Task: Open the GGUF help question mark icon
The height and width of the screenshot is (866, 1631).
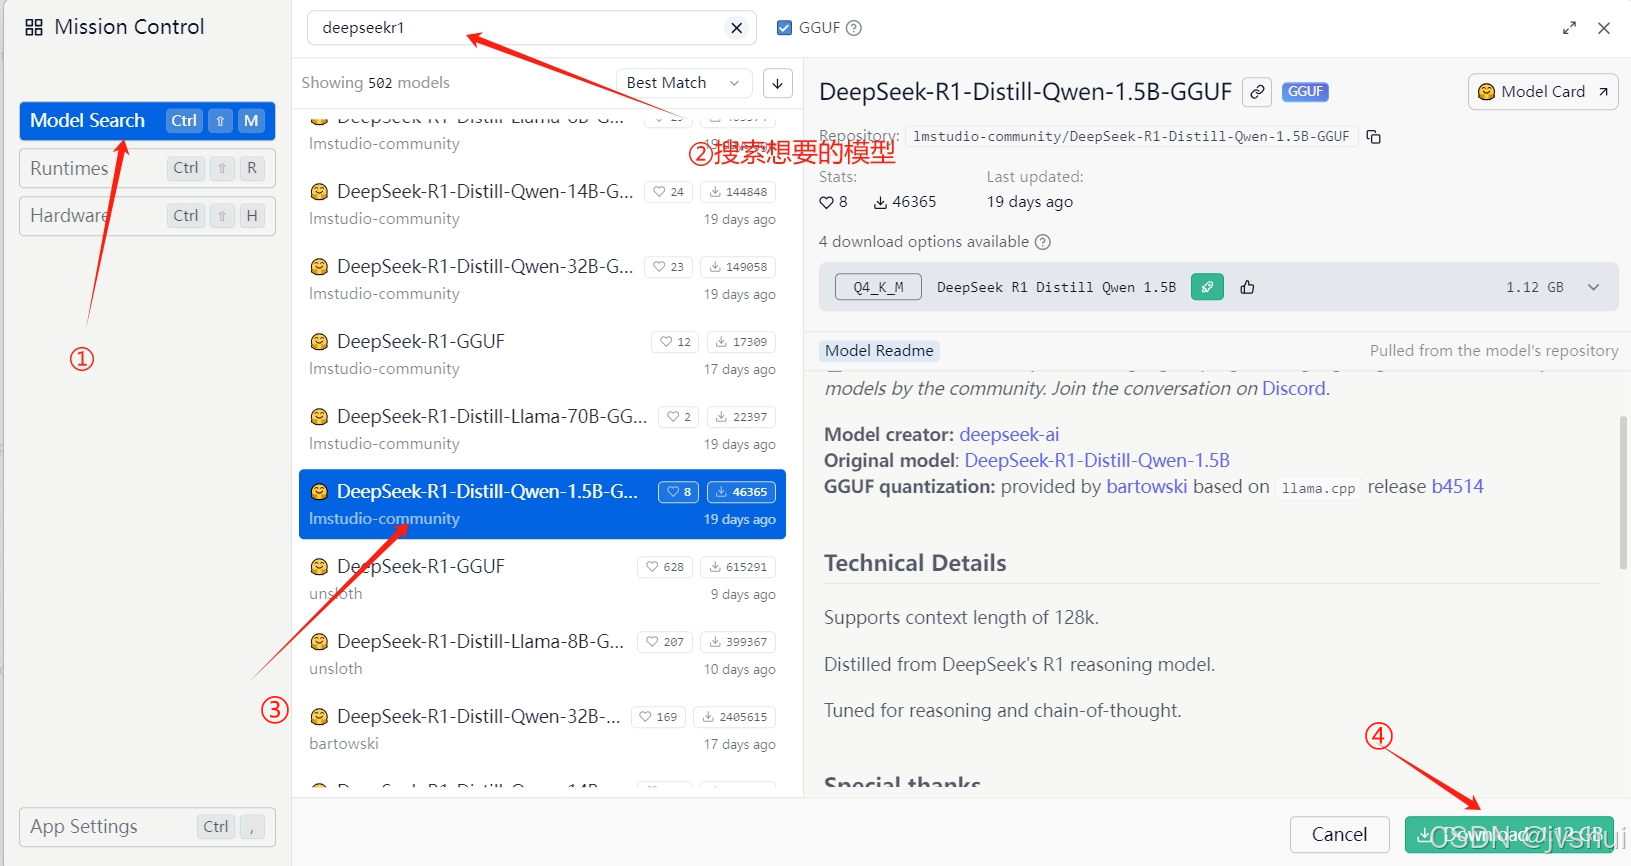Action: [854, 28]
